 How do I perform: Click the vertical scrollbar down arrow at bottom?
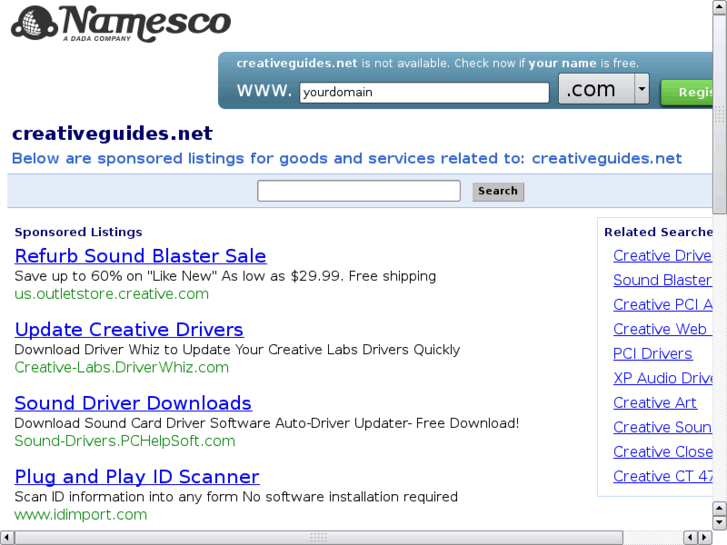[x=720, y=523]
